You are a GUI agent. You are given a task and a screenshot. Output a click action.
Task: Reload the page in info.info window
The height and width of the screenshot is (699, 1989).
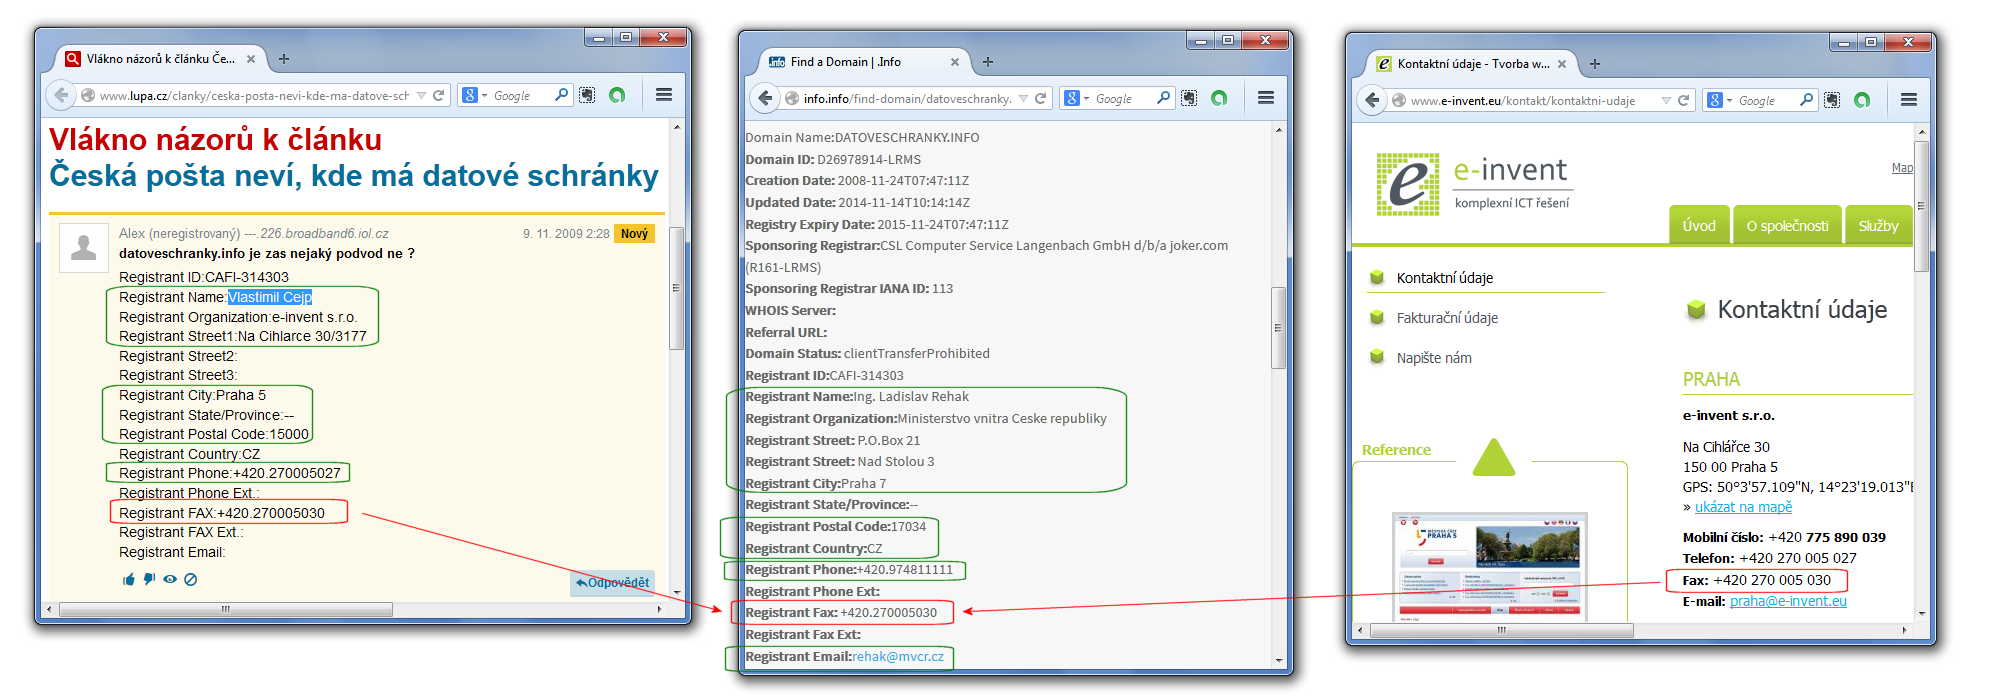(1040, 98)
